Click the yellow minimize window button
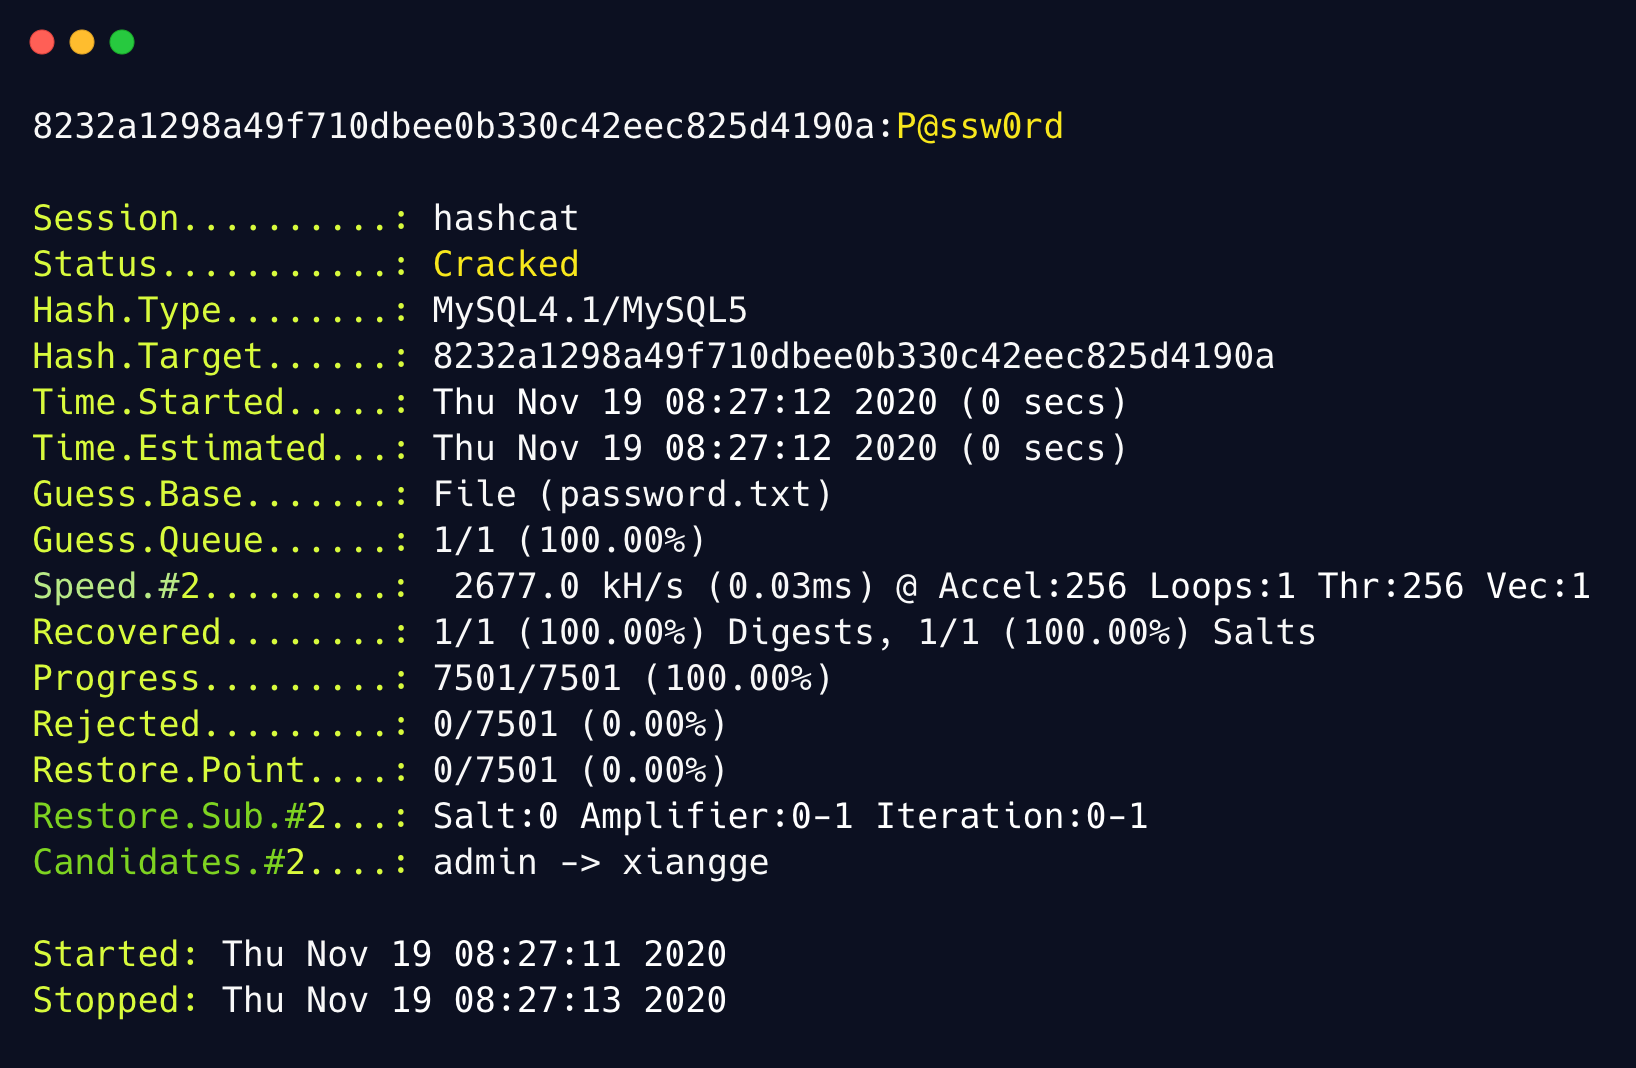This screenshot has height=1068, width=1636. [x=82, y=42]
